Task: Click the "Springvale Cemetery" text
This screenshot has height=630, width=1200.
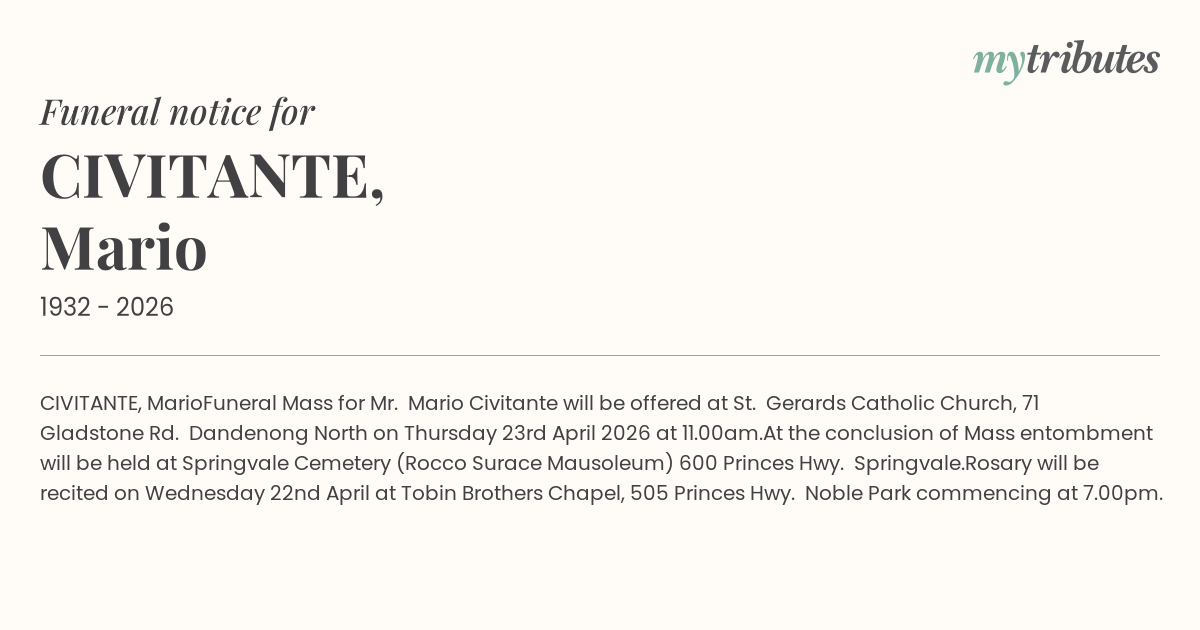Action: pyautogui.click(x=274, y=463)
